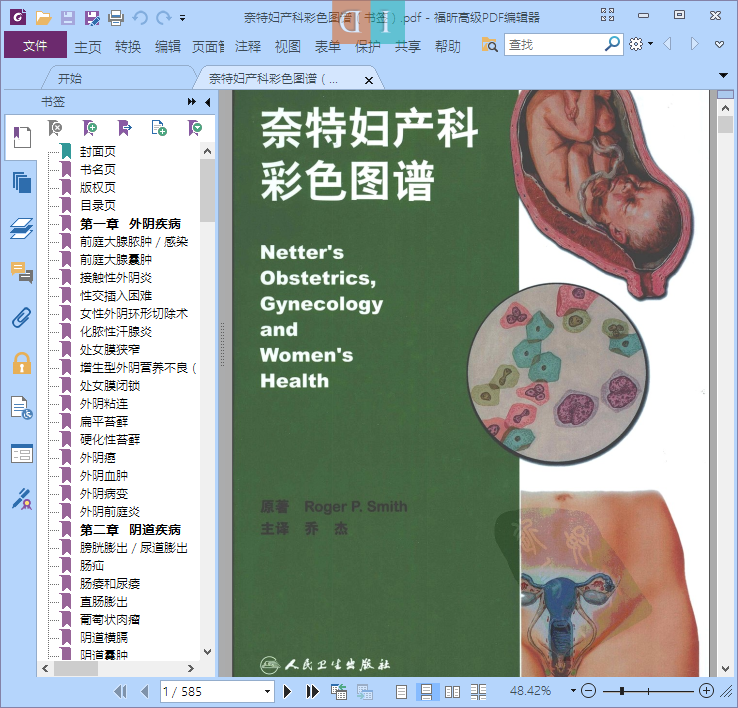
Task: Open the 文件 menu
Action: [35, 45]
